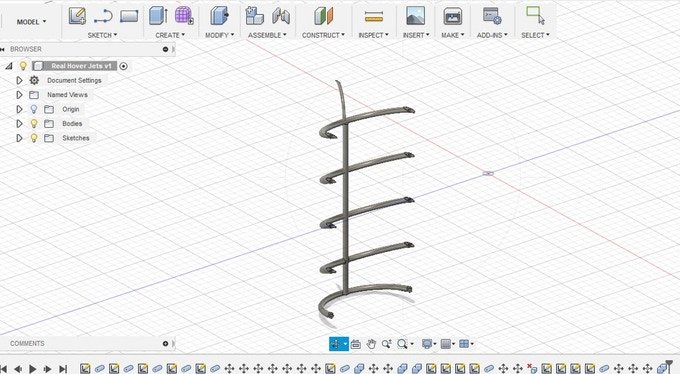This screenshot has width=680, height=374.
Task: Activate the Pan hand tool
Action: point(371,344)
